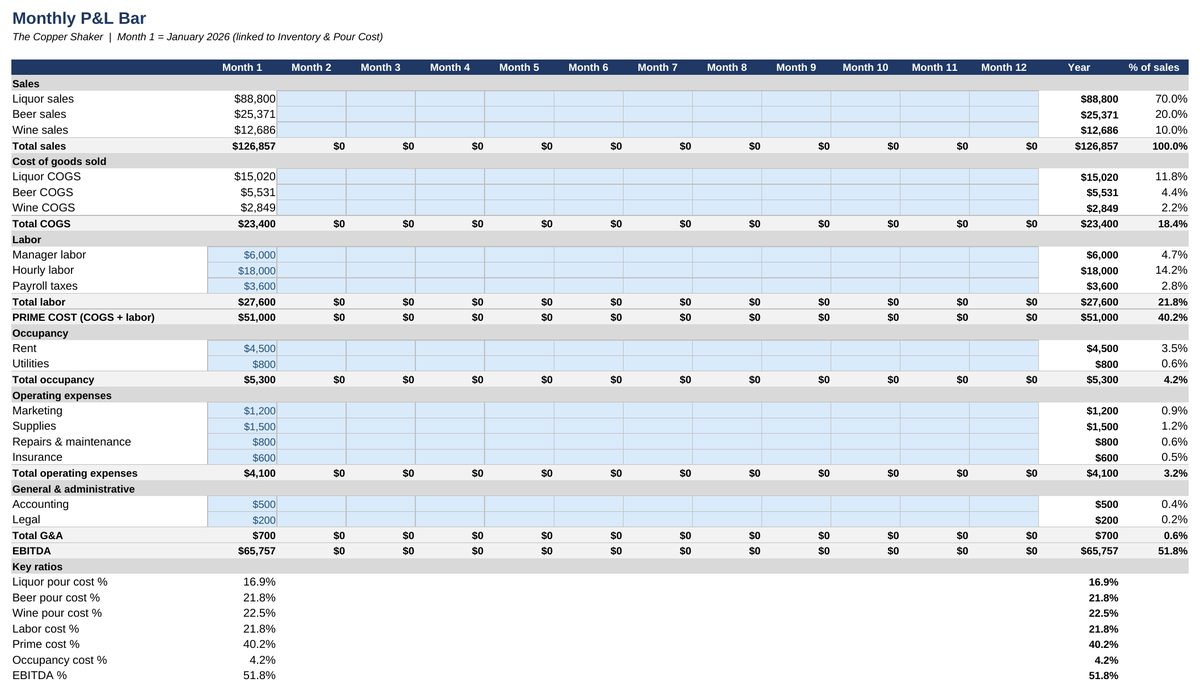Screen dimensions: 1200x691
Task: Click the Month 1 Utilities input $800
Action: click(242, 364)
